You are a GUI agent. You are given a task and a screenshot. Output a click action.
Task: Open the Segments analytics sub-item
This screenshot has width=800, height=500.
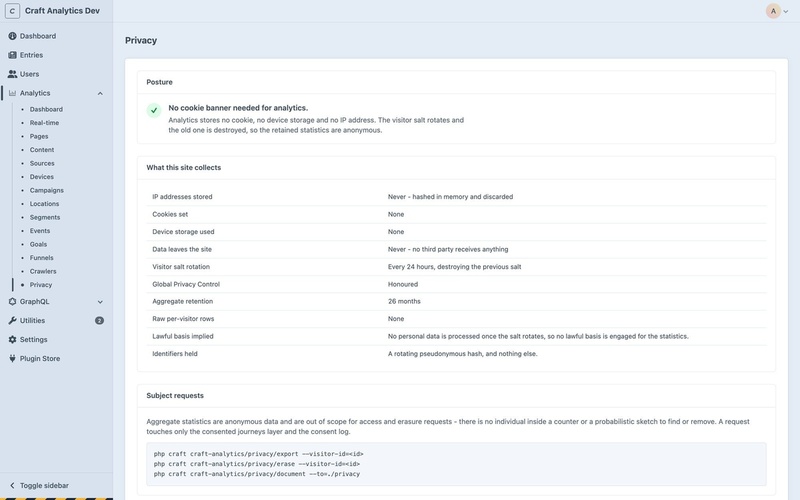(44, 217)
